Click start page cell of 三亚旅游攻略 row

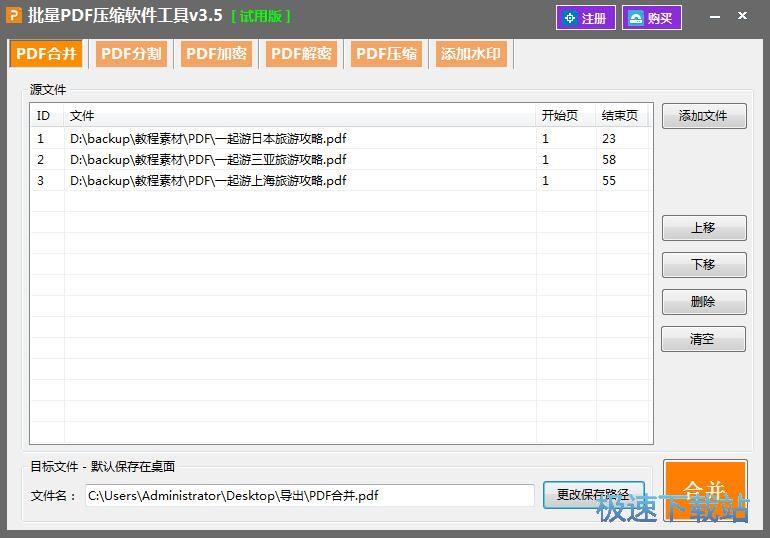566,160
